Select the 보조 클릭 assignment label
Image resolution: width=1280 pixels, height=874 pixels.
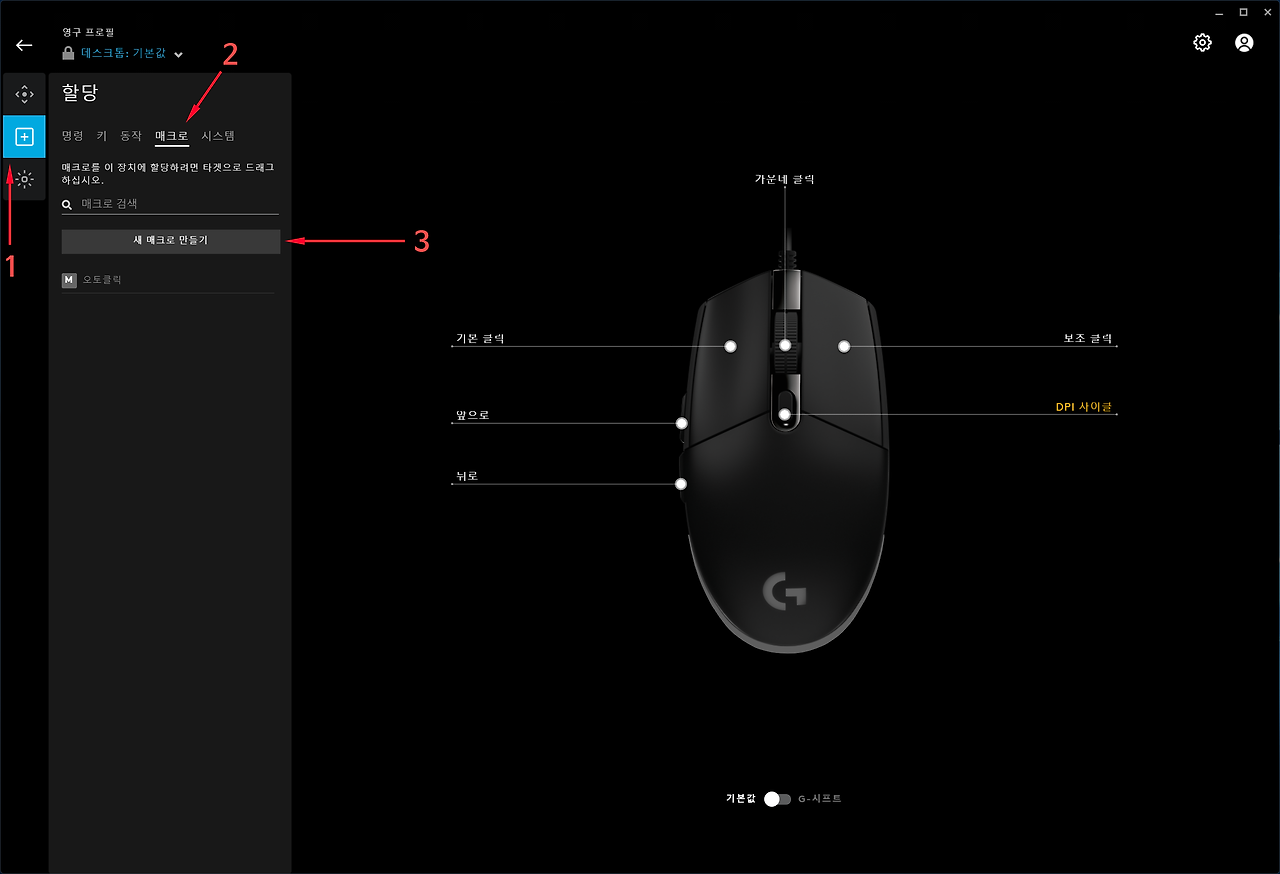pos(1088,339)
